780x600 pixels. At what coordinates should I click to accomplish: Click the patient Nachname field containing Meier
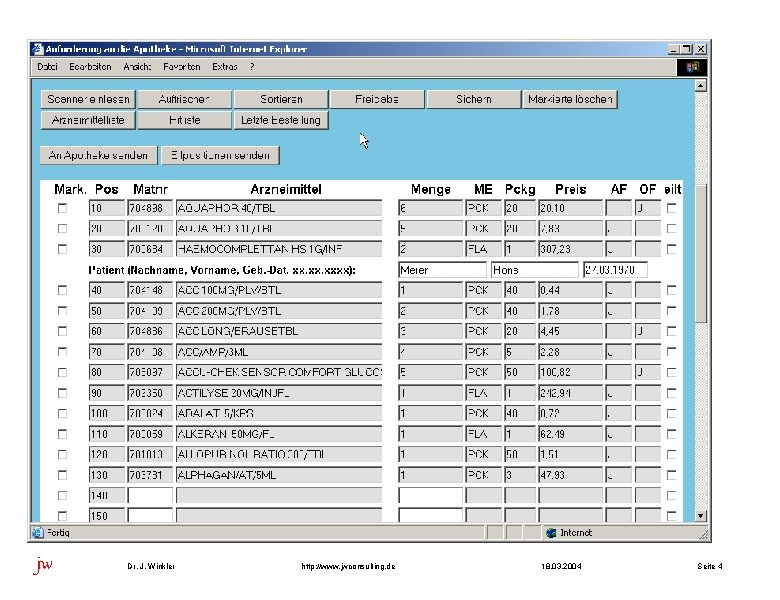tap(442, 270)
